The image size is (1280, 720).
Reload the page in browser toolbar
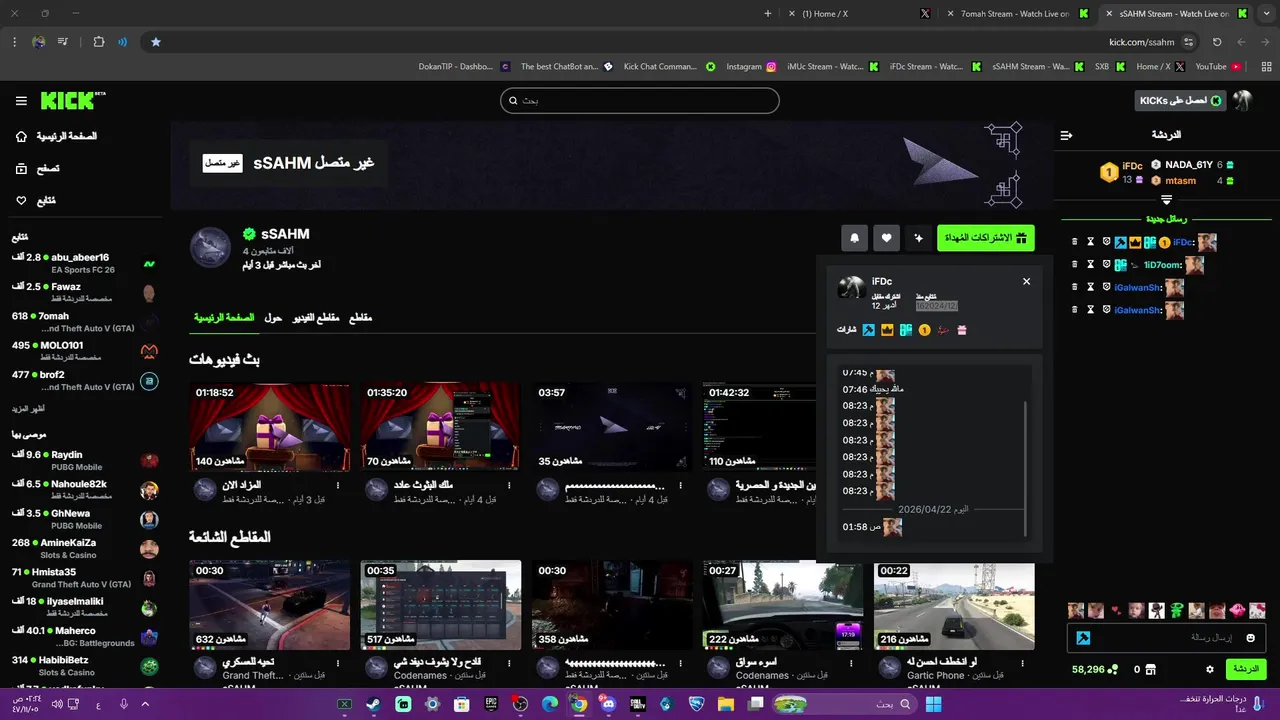tap(1217, 42)
